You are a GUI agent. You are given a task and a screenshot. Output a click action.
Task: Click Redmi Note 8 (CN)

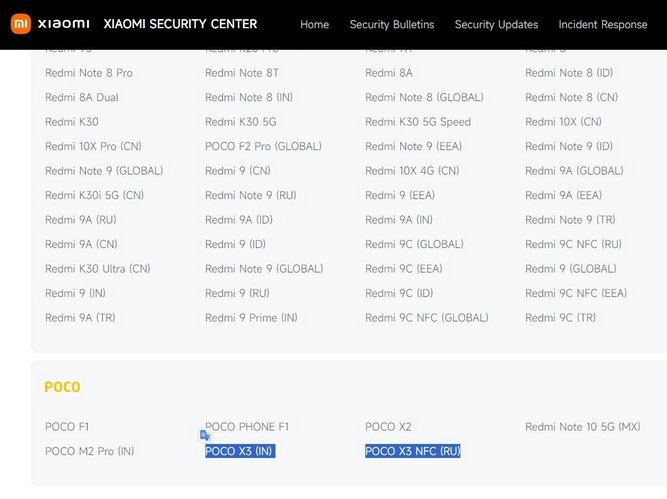point(571,97)
